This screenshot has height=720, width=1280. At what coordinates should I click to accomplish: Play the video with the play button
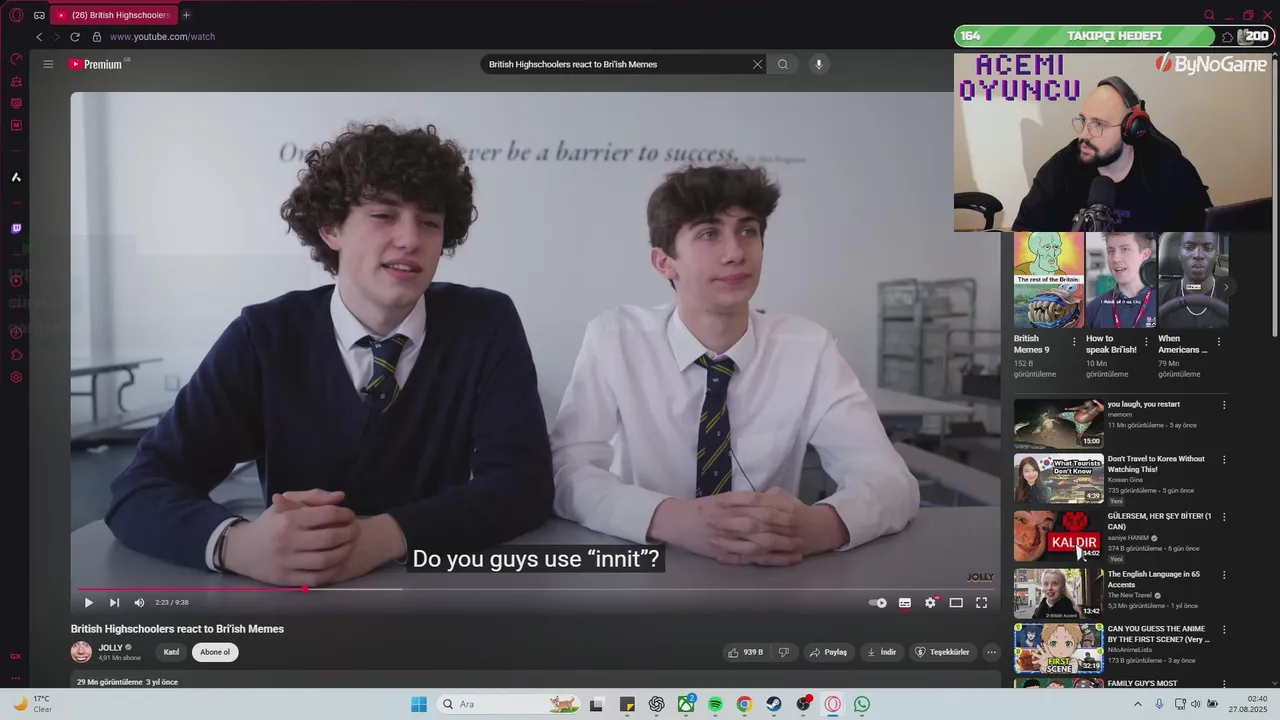[x=88, y=603]
